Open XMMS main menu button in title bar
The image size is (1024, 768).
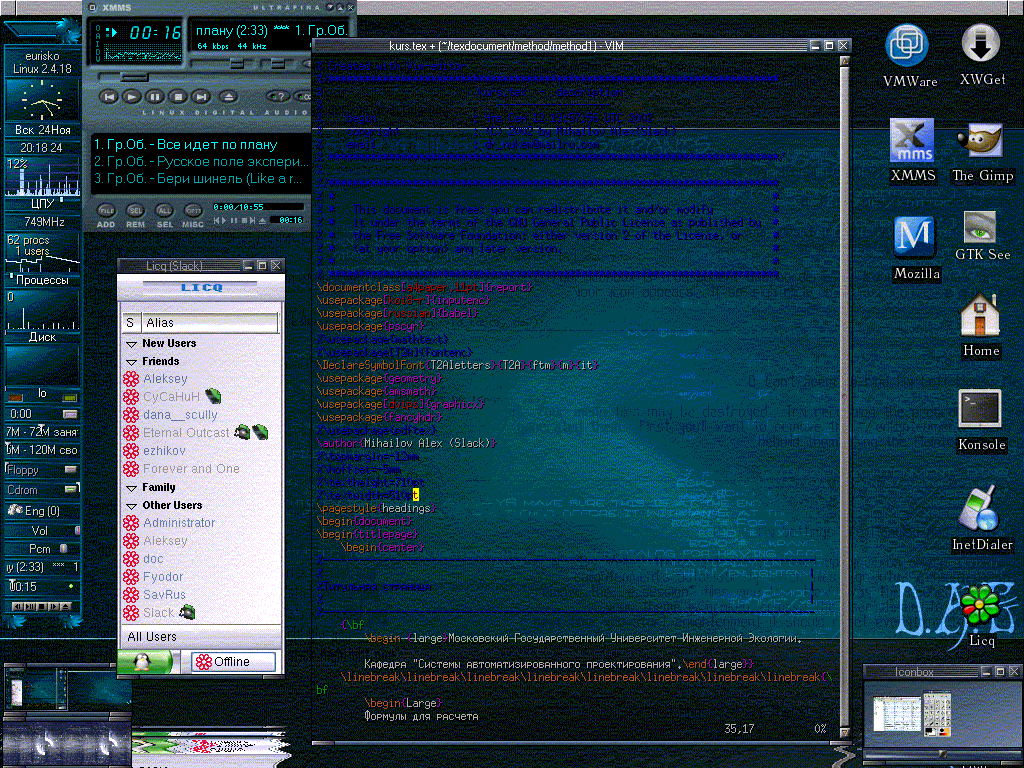[92, 7]
